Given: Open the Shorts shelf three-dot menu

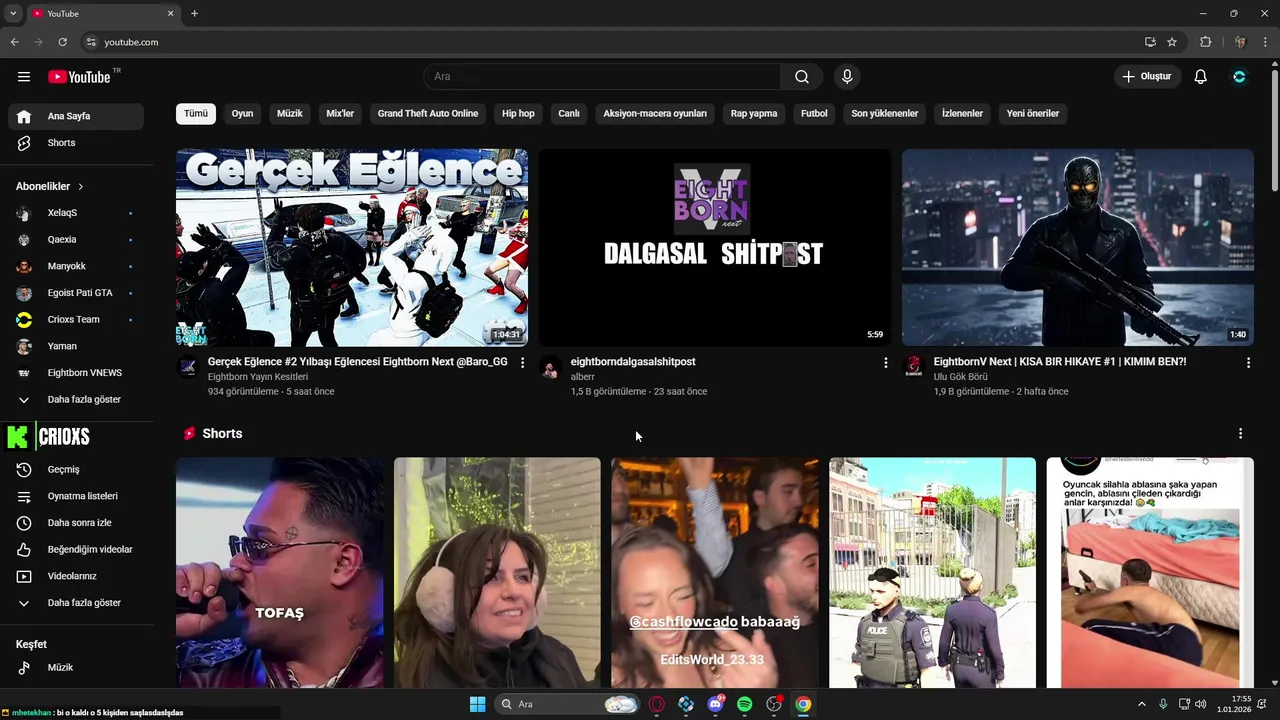Looking at the screenshot, I should point(1240,434).
